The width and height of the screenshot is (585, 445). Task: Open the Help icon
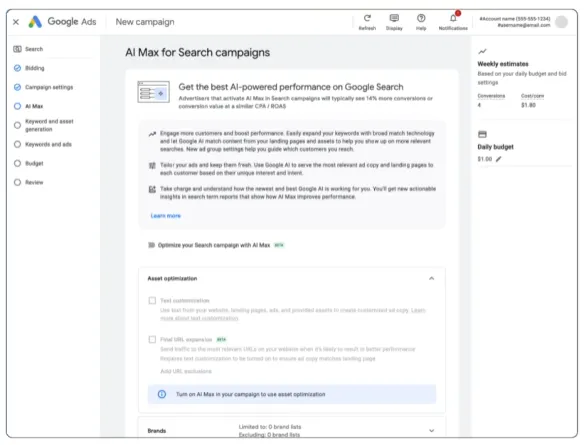click(x=421, y=18)
